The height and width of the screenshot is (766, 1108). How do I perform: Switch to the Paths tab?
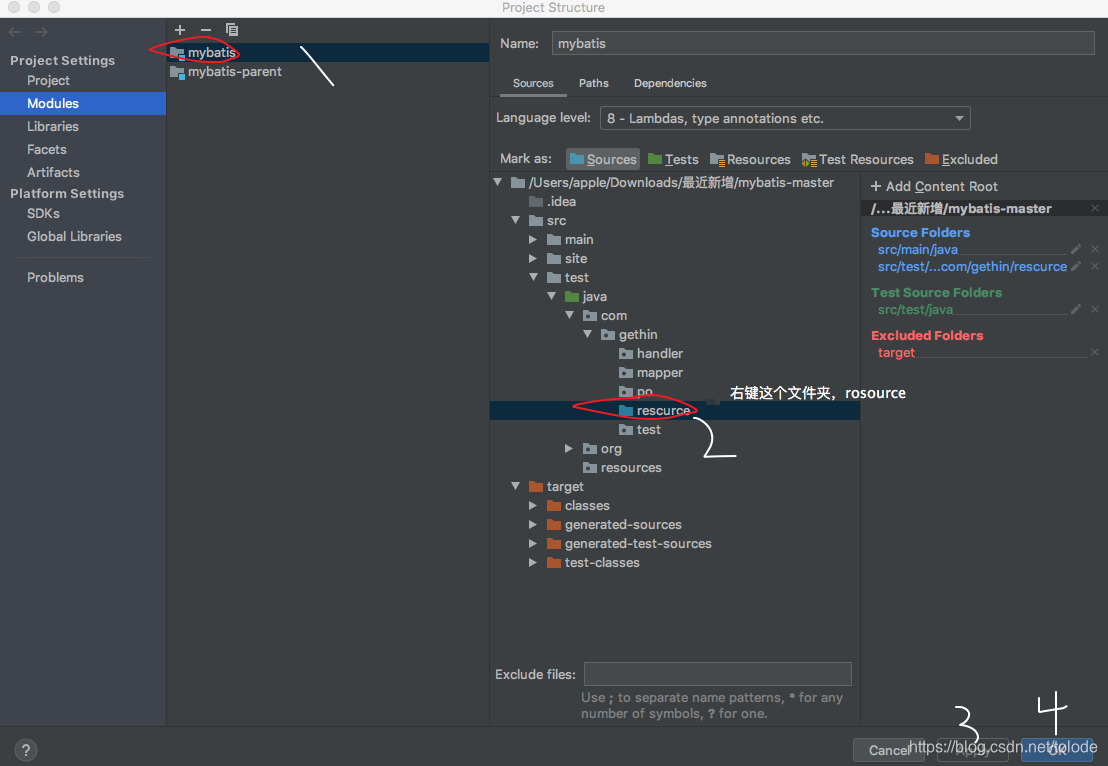click(x=594, y=83)
